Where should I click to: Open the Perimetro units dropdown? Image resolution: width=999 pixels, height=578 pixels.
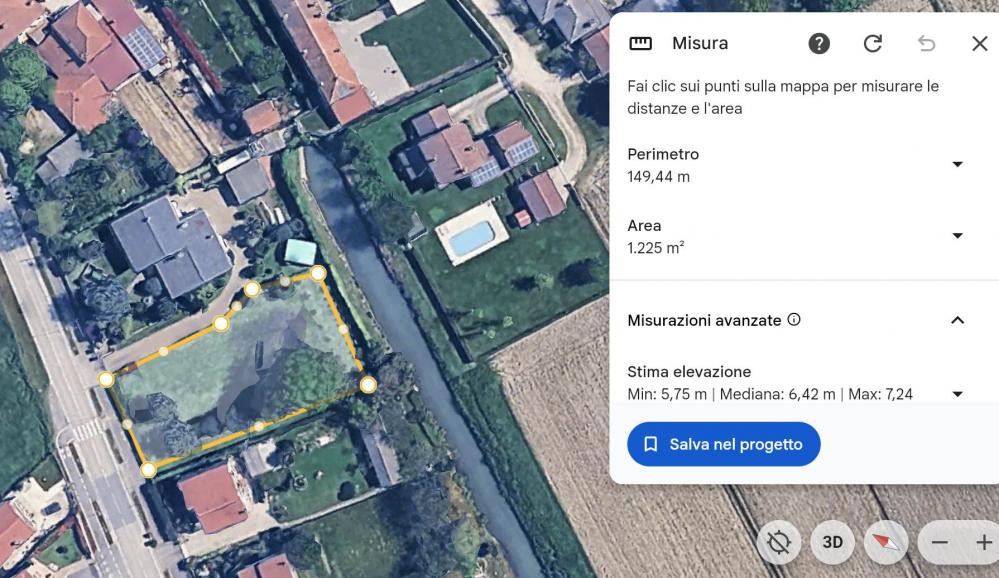coord(957,165)
